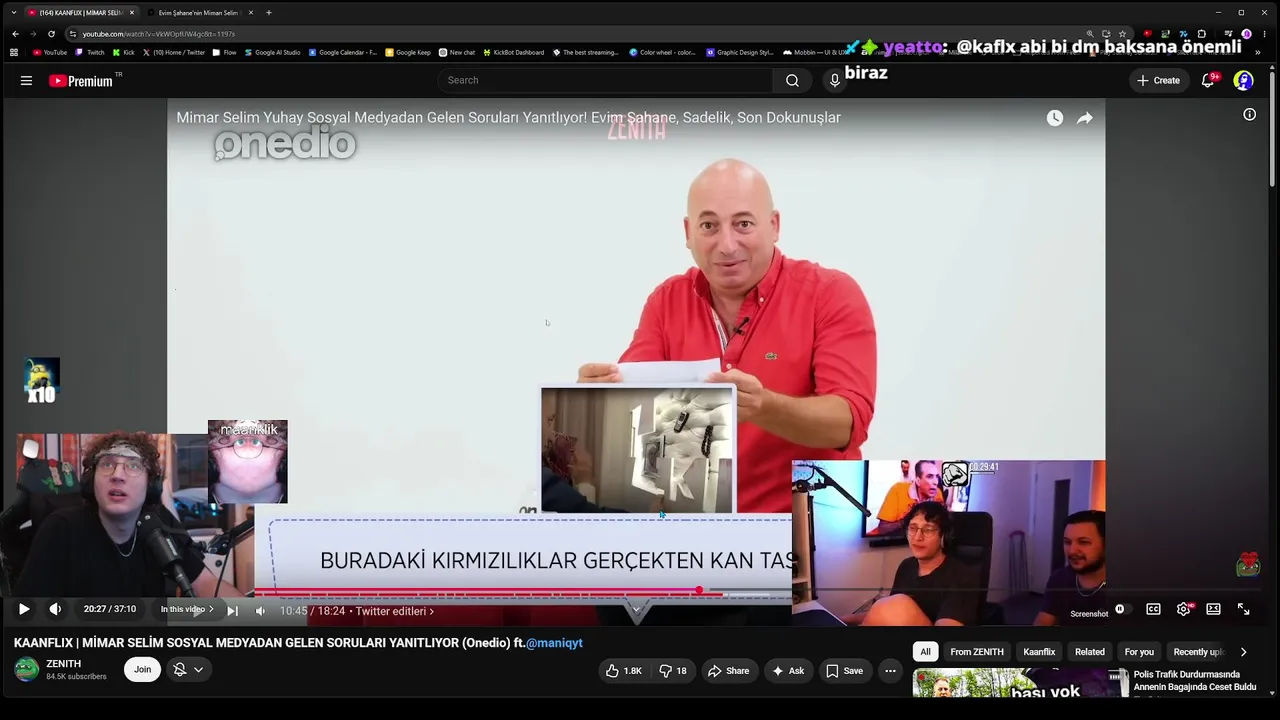Join the ZENITH channel

point(143,670)
